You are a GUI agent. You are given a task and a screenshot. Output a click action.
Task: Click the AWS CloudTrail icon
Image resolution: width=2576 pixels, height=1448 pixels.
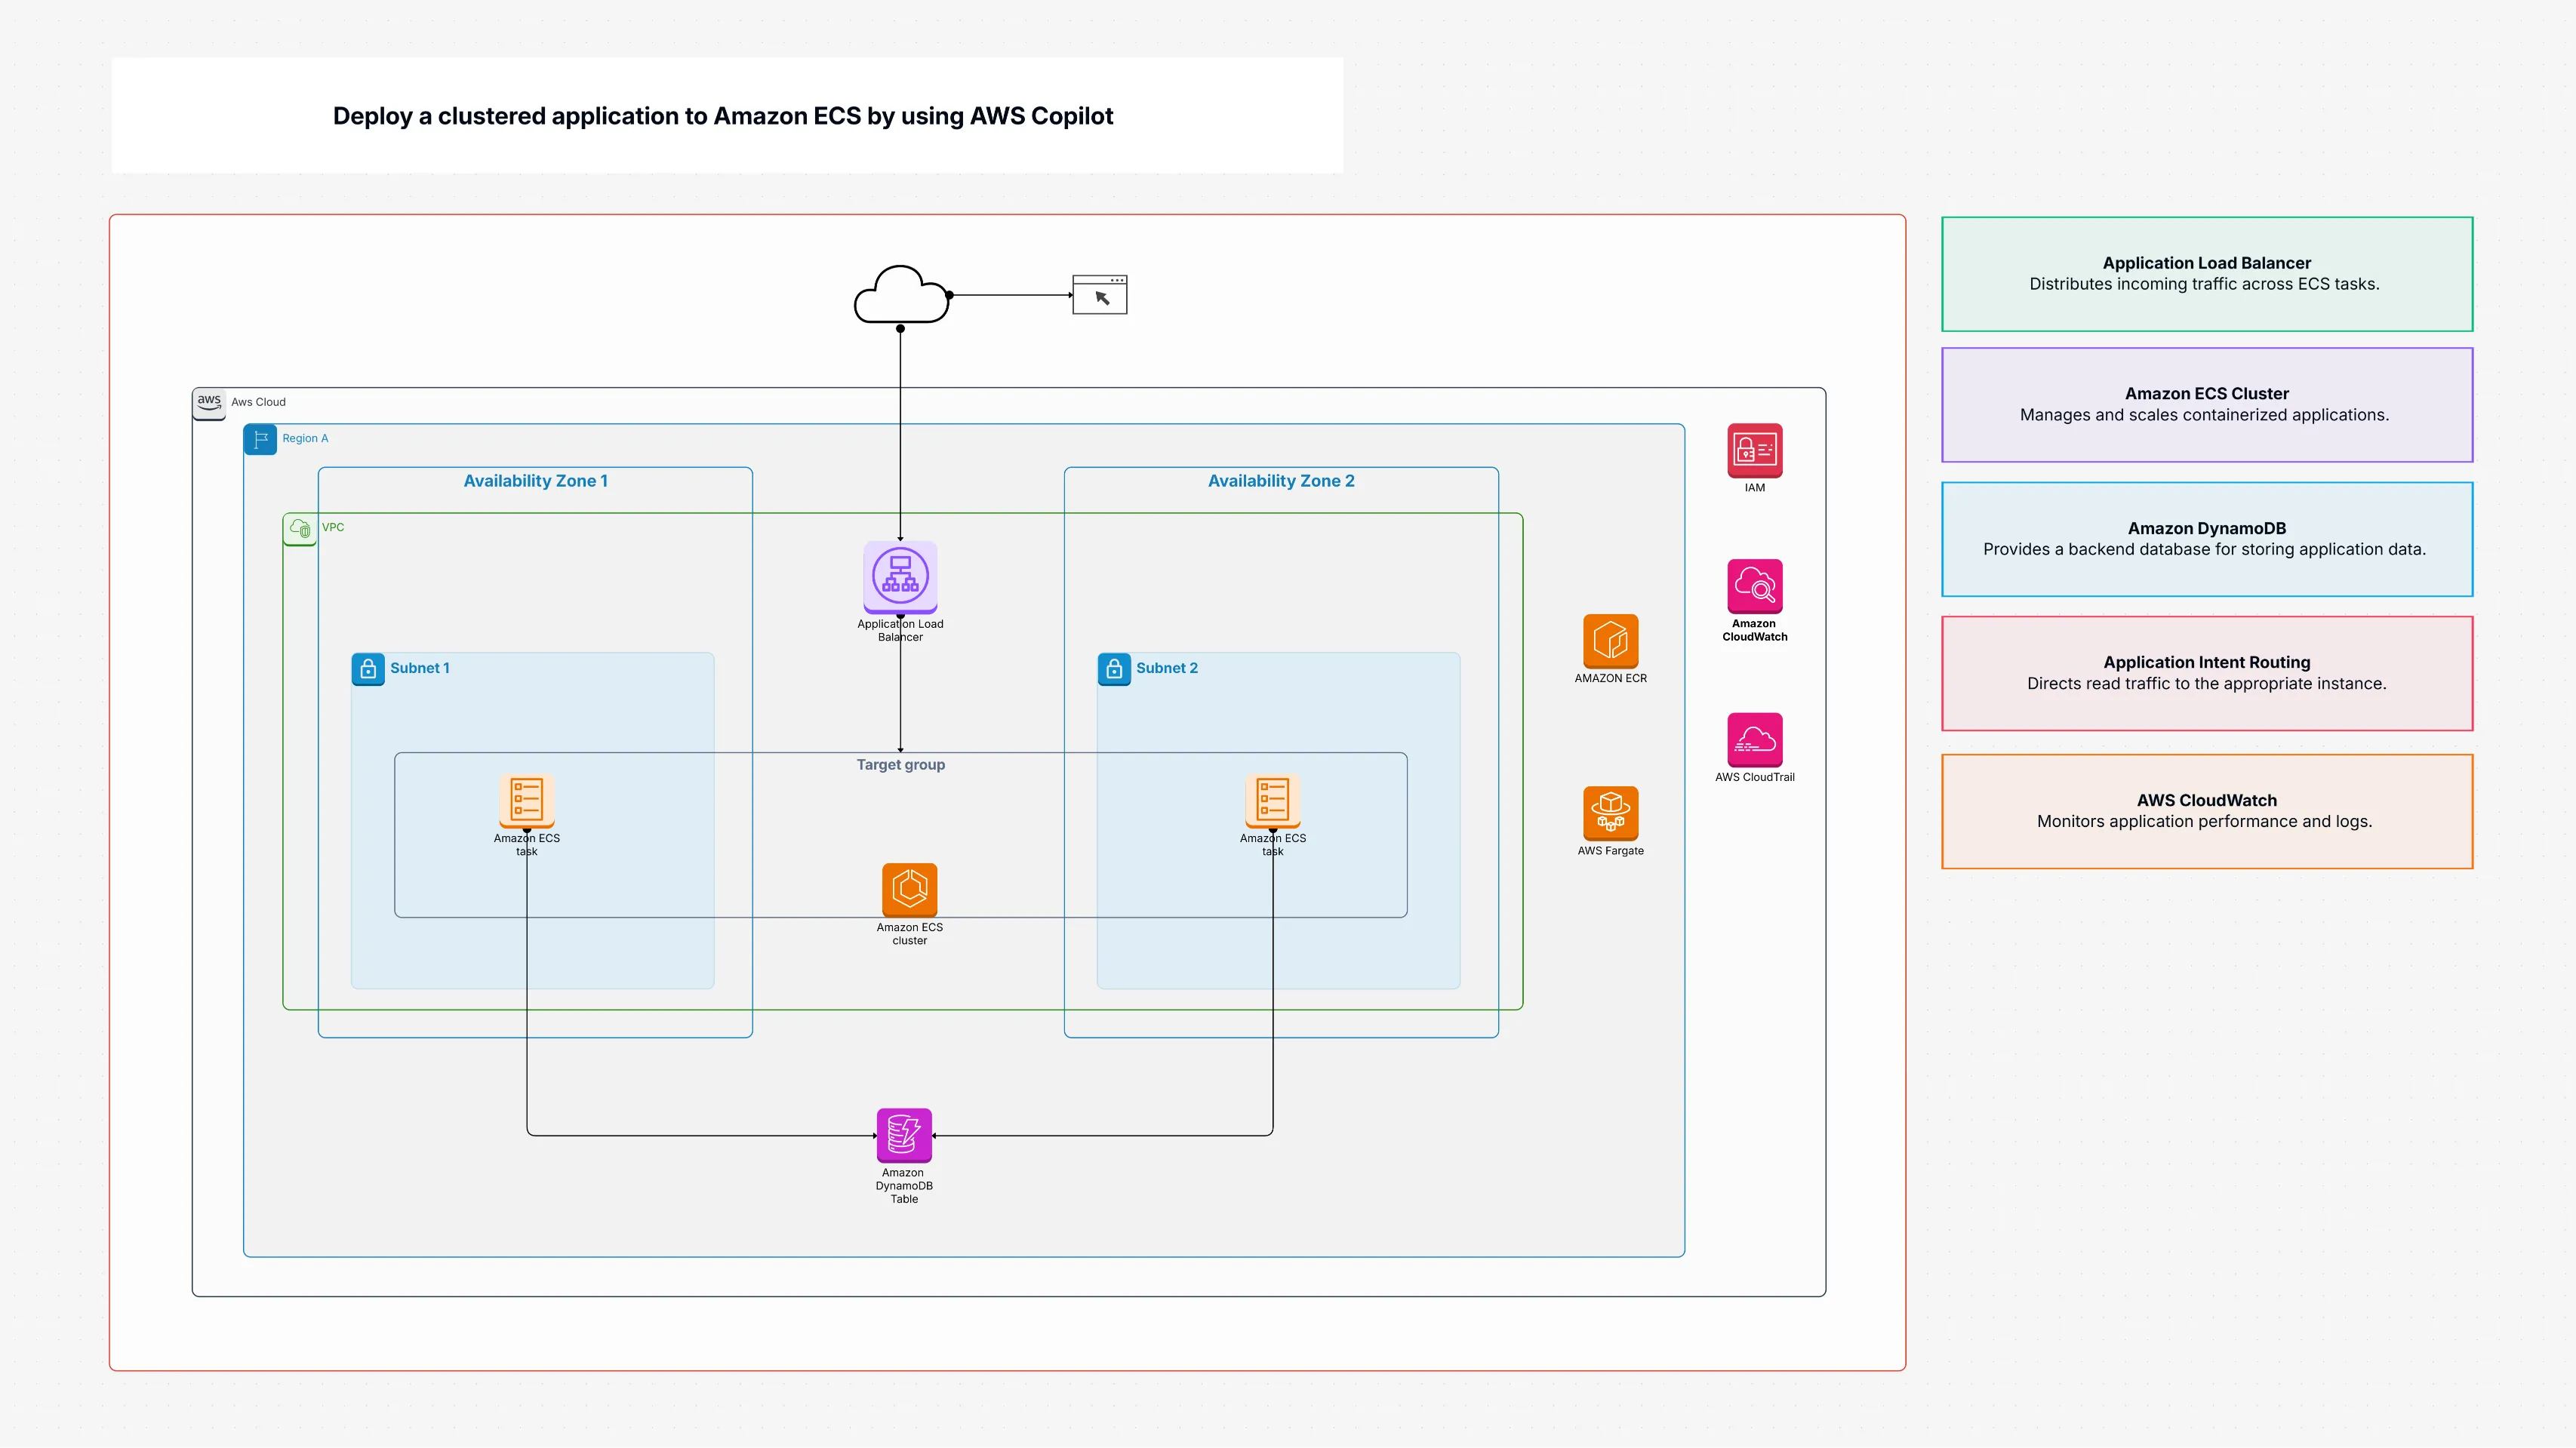pos(1754,739)
